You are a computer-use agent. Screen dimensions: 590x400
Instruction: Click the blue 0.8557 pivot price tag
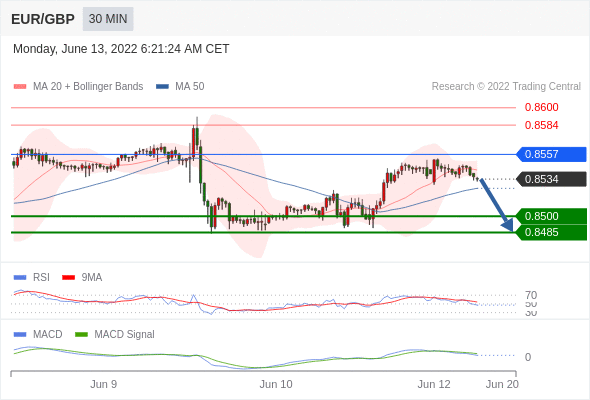(x=552, y=154)
